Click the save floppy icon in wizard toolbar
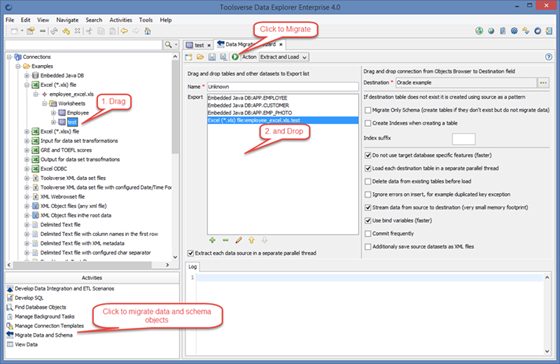 point(212,57)
